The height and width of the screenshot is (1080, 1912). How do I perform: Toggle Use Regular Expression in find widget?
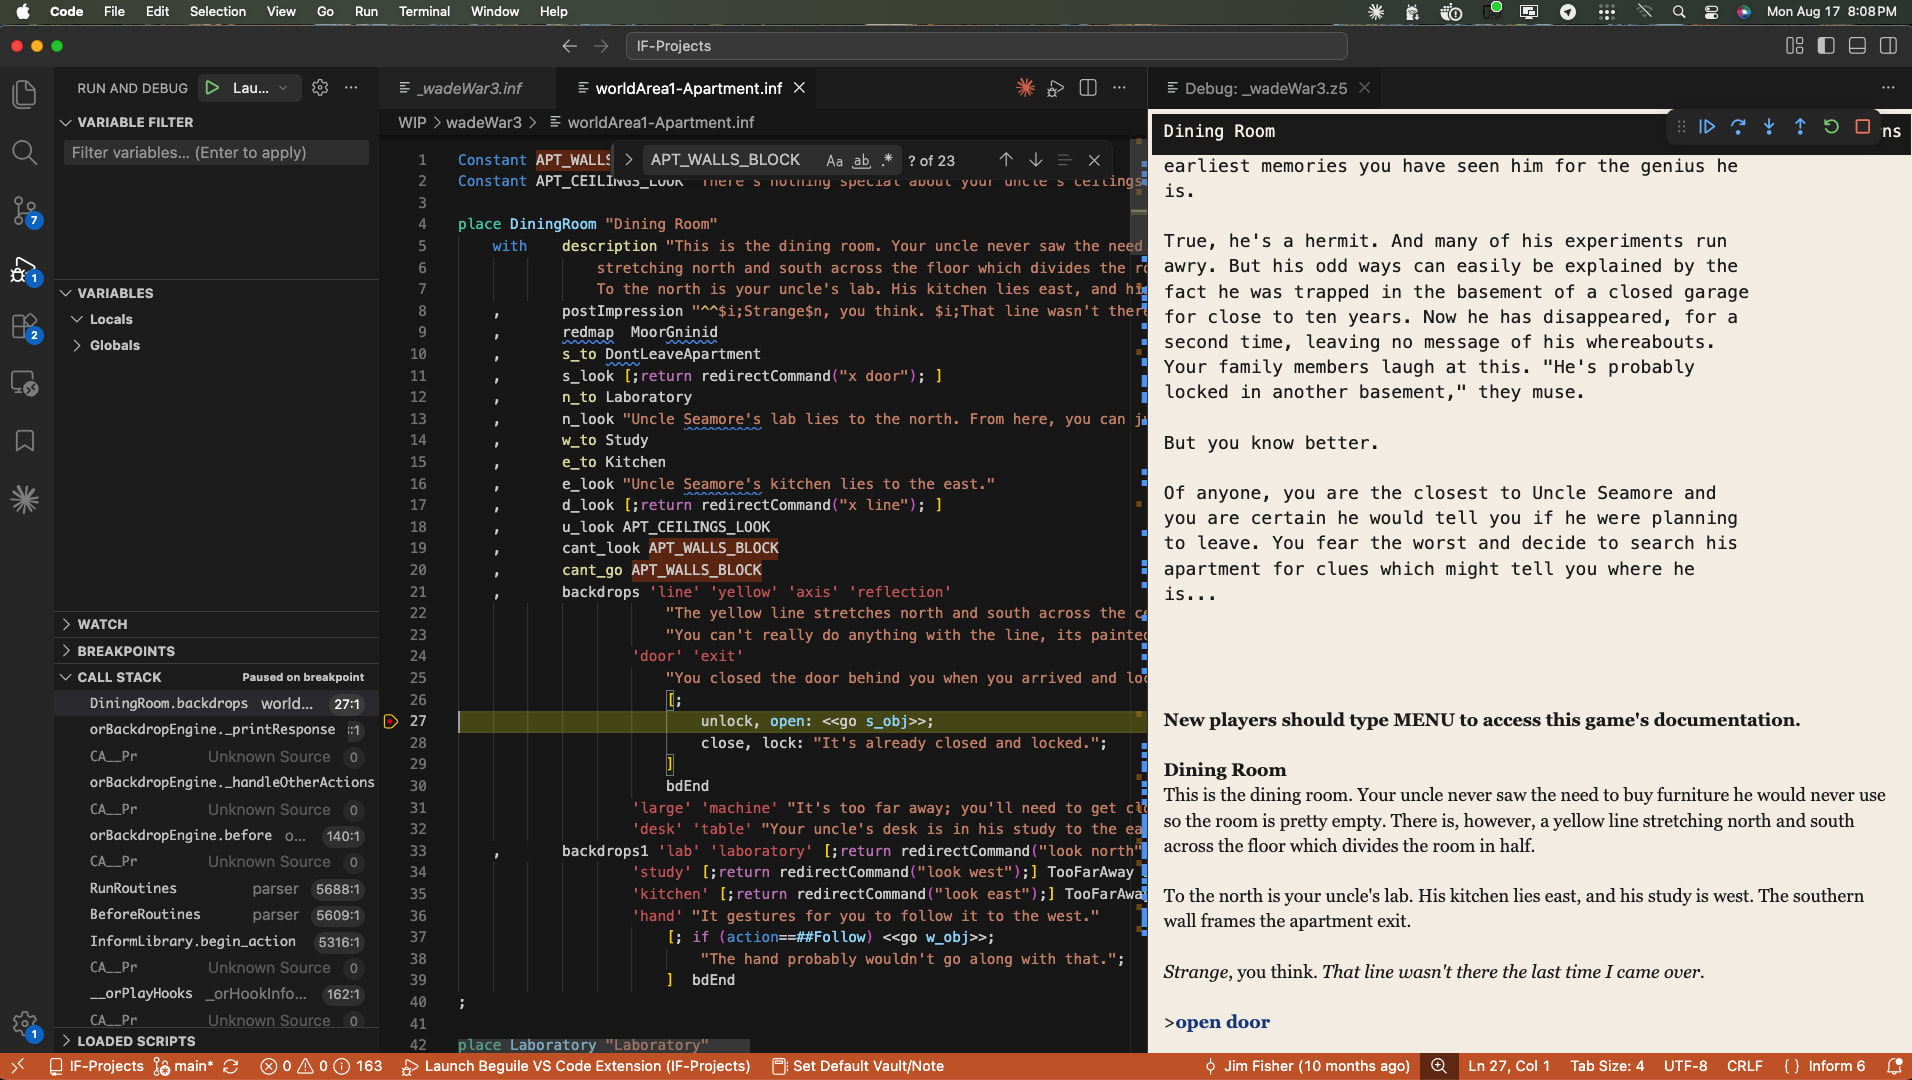click(x=887, y=160)
